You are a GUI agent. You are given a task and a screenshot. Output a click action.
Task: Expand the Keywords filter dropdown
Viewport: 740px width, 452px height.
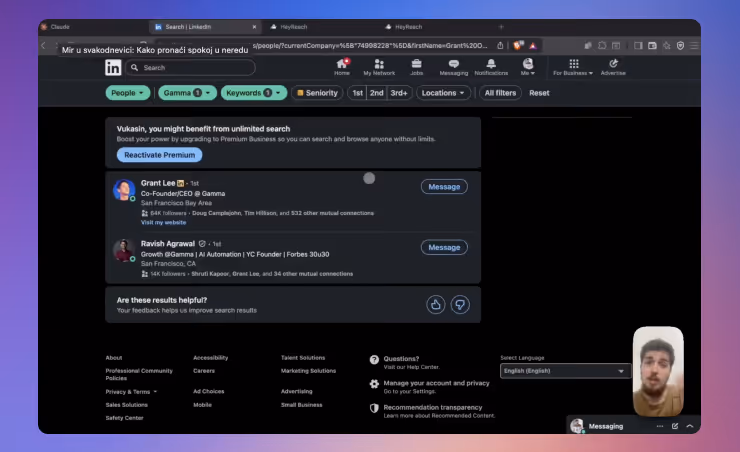point(253,93)
